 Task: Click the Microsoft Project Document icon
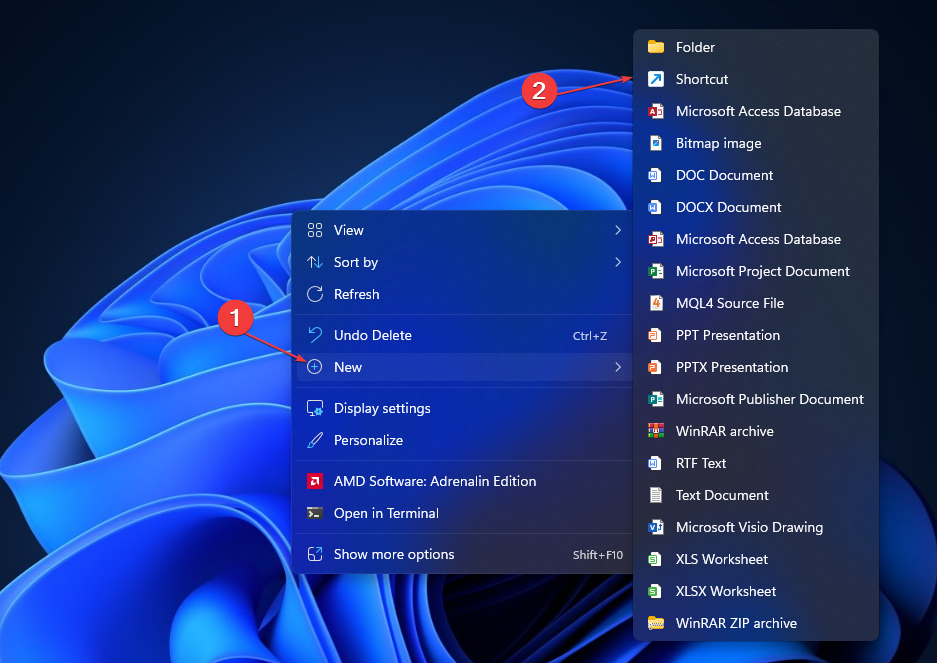pos(656,271)
